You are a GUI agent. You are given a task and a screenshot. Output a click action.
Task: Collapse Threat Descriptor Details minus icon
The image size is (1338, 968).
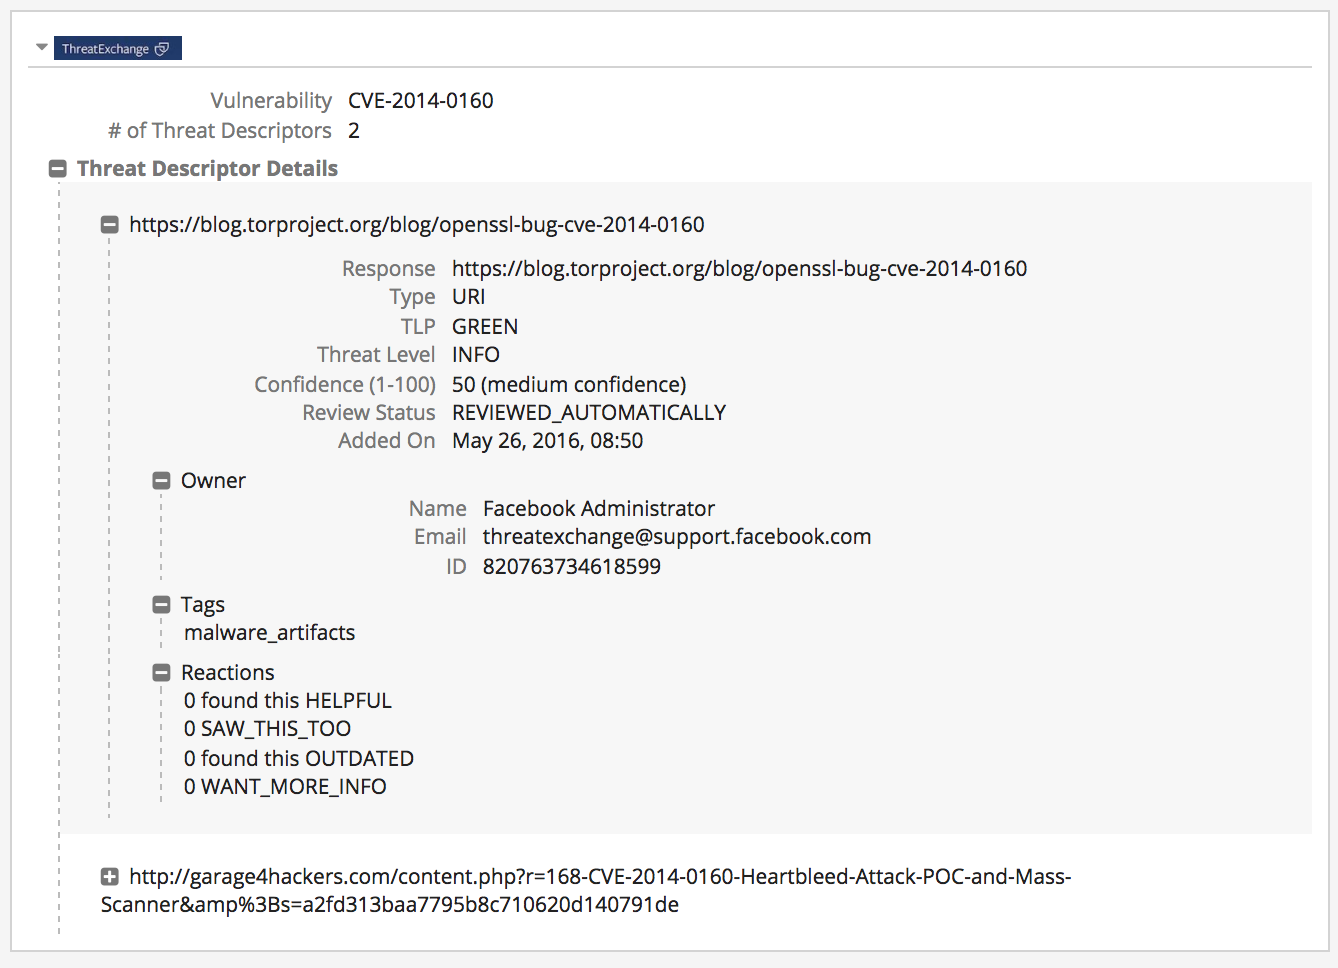point(58,169)
